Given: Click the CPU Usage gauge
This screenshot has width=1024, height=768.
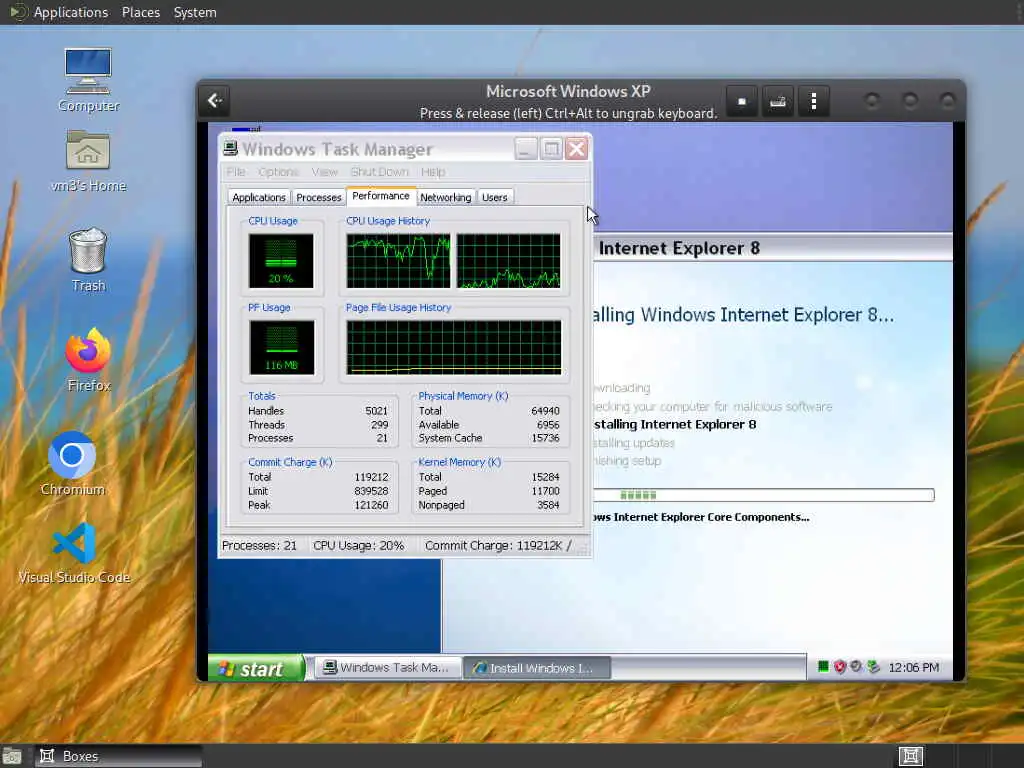Looking at the screenshot, I should click(281, 261).
